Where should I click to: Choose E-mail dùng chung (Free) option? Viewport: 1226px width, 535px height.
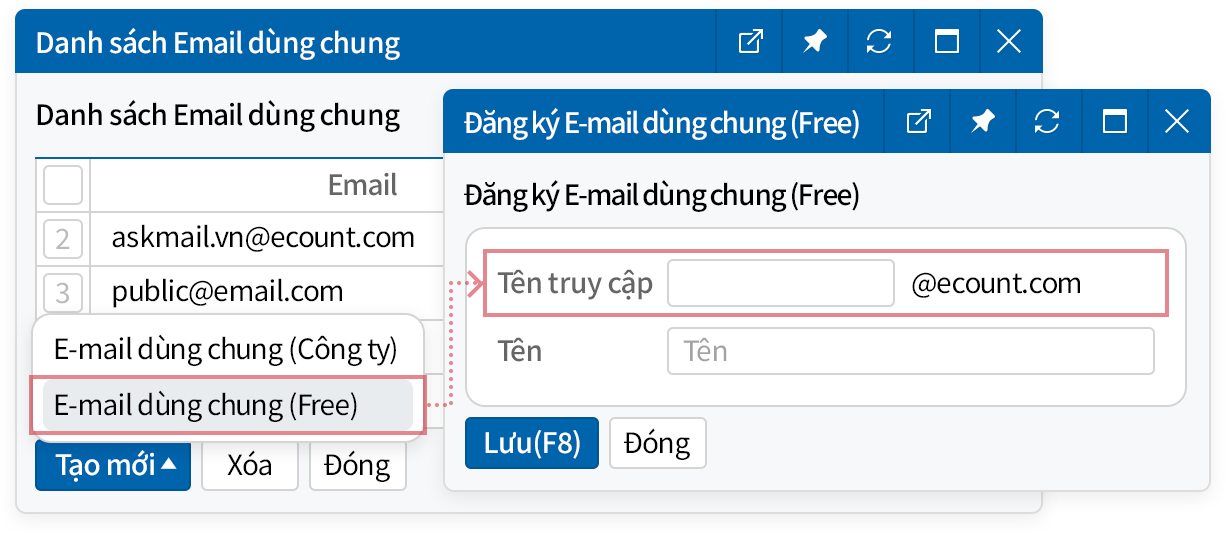(227, 405)
